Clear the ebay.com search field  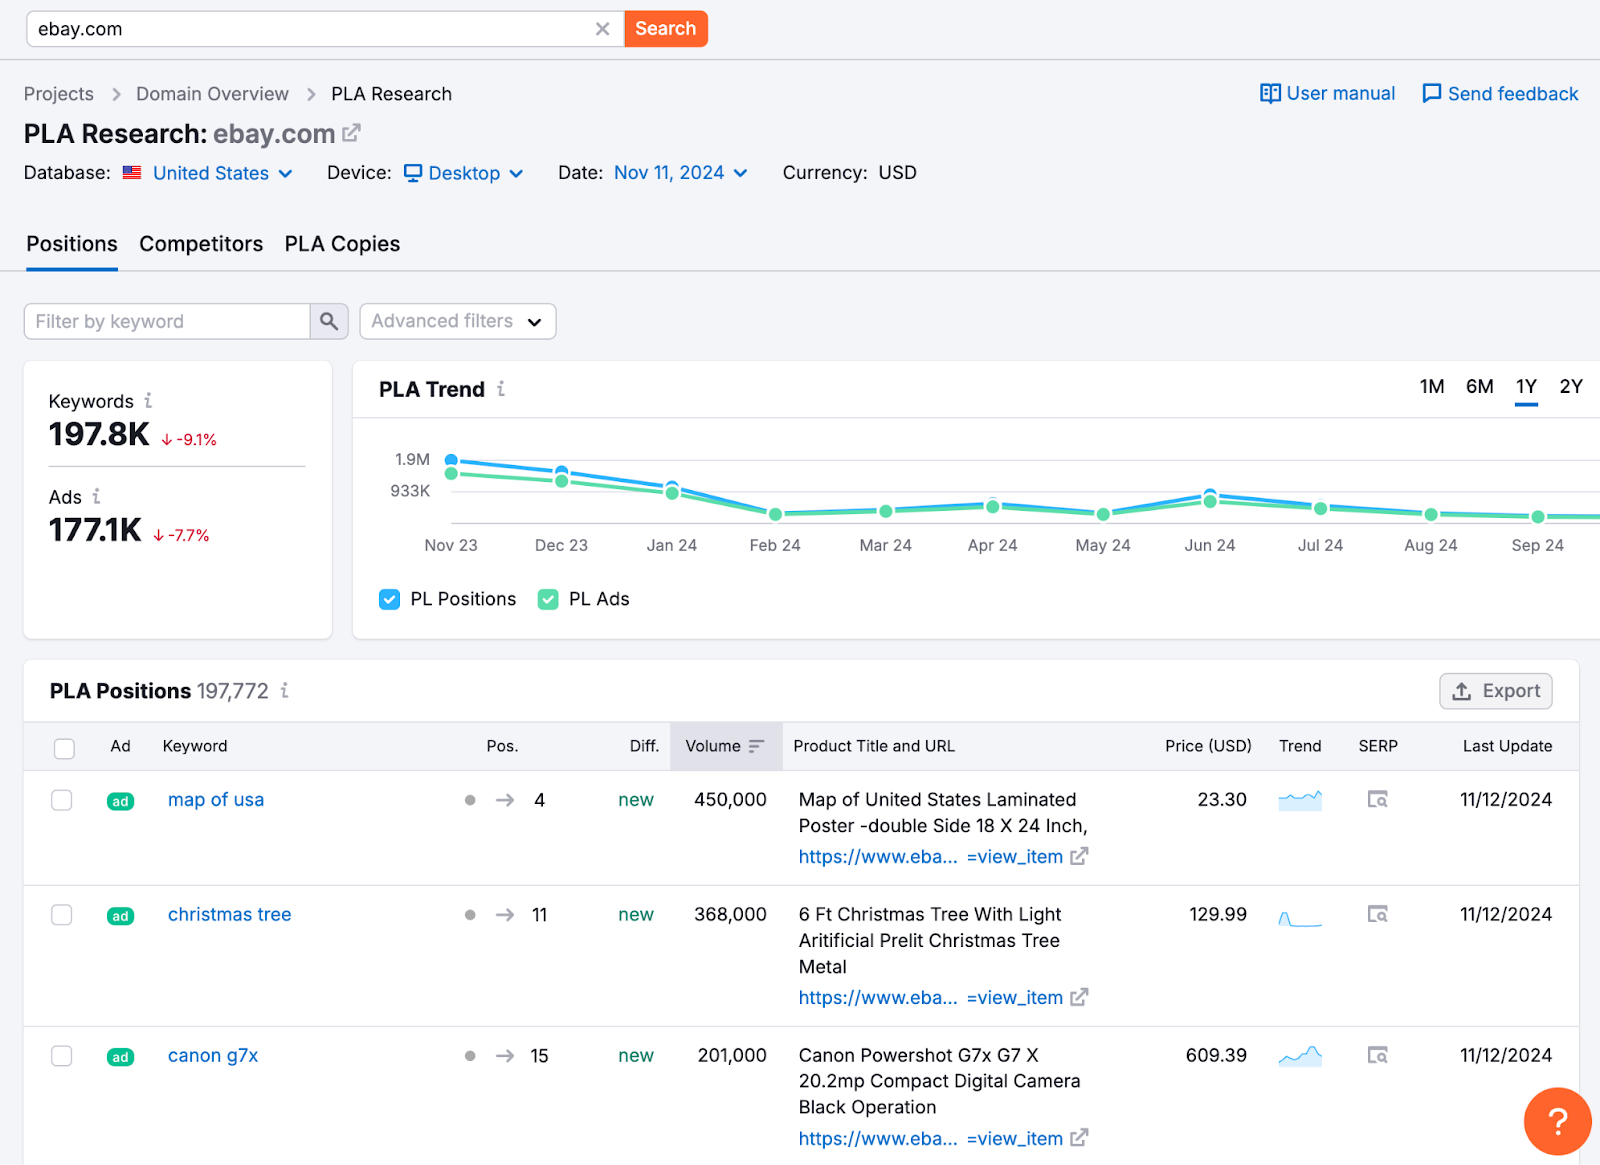click(602, 29)
